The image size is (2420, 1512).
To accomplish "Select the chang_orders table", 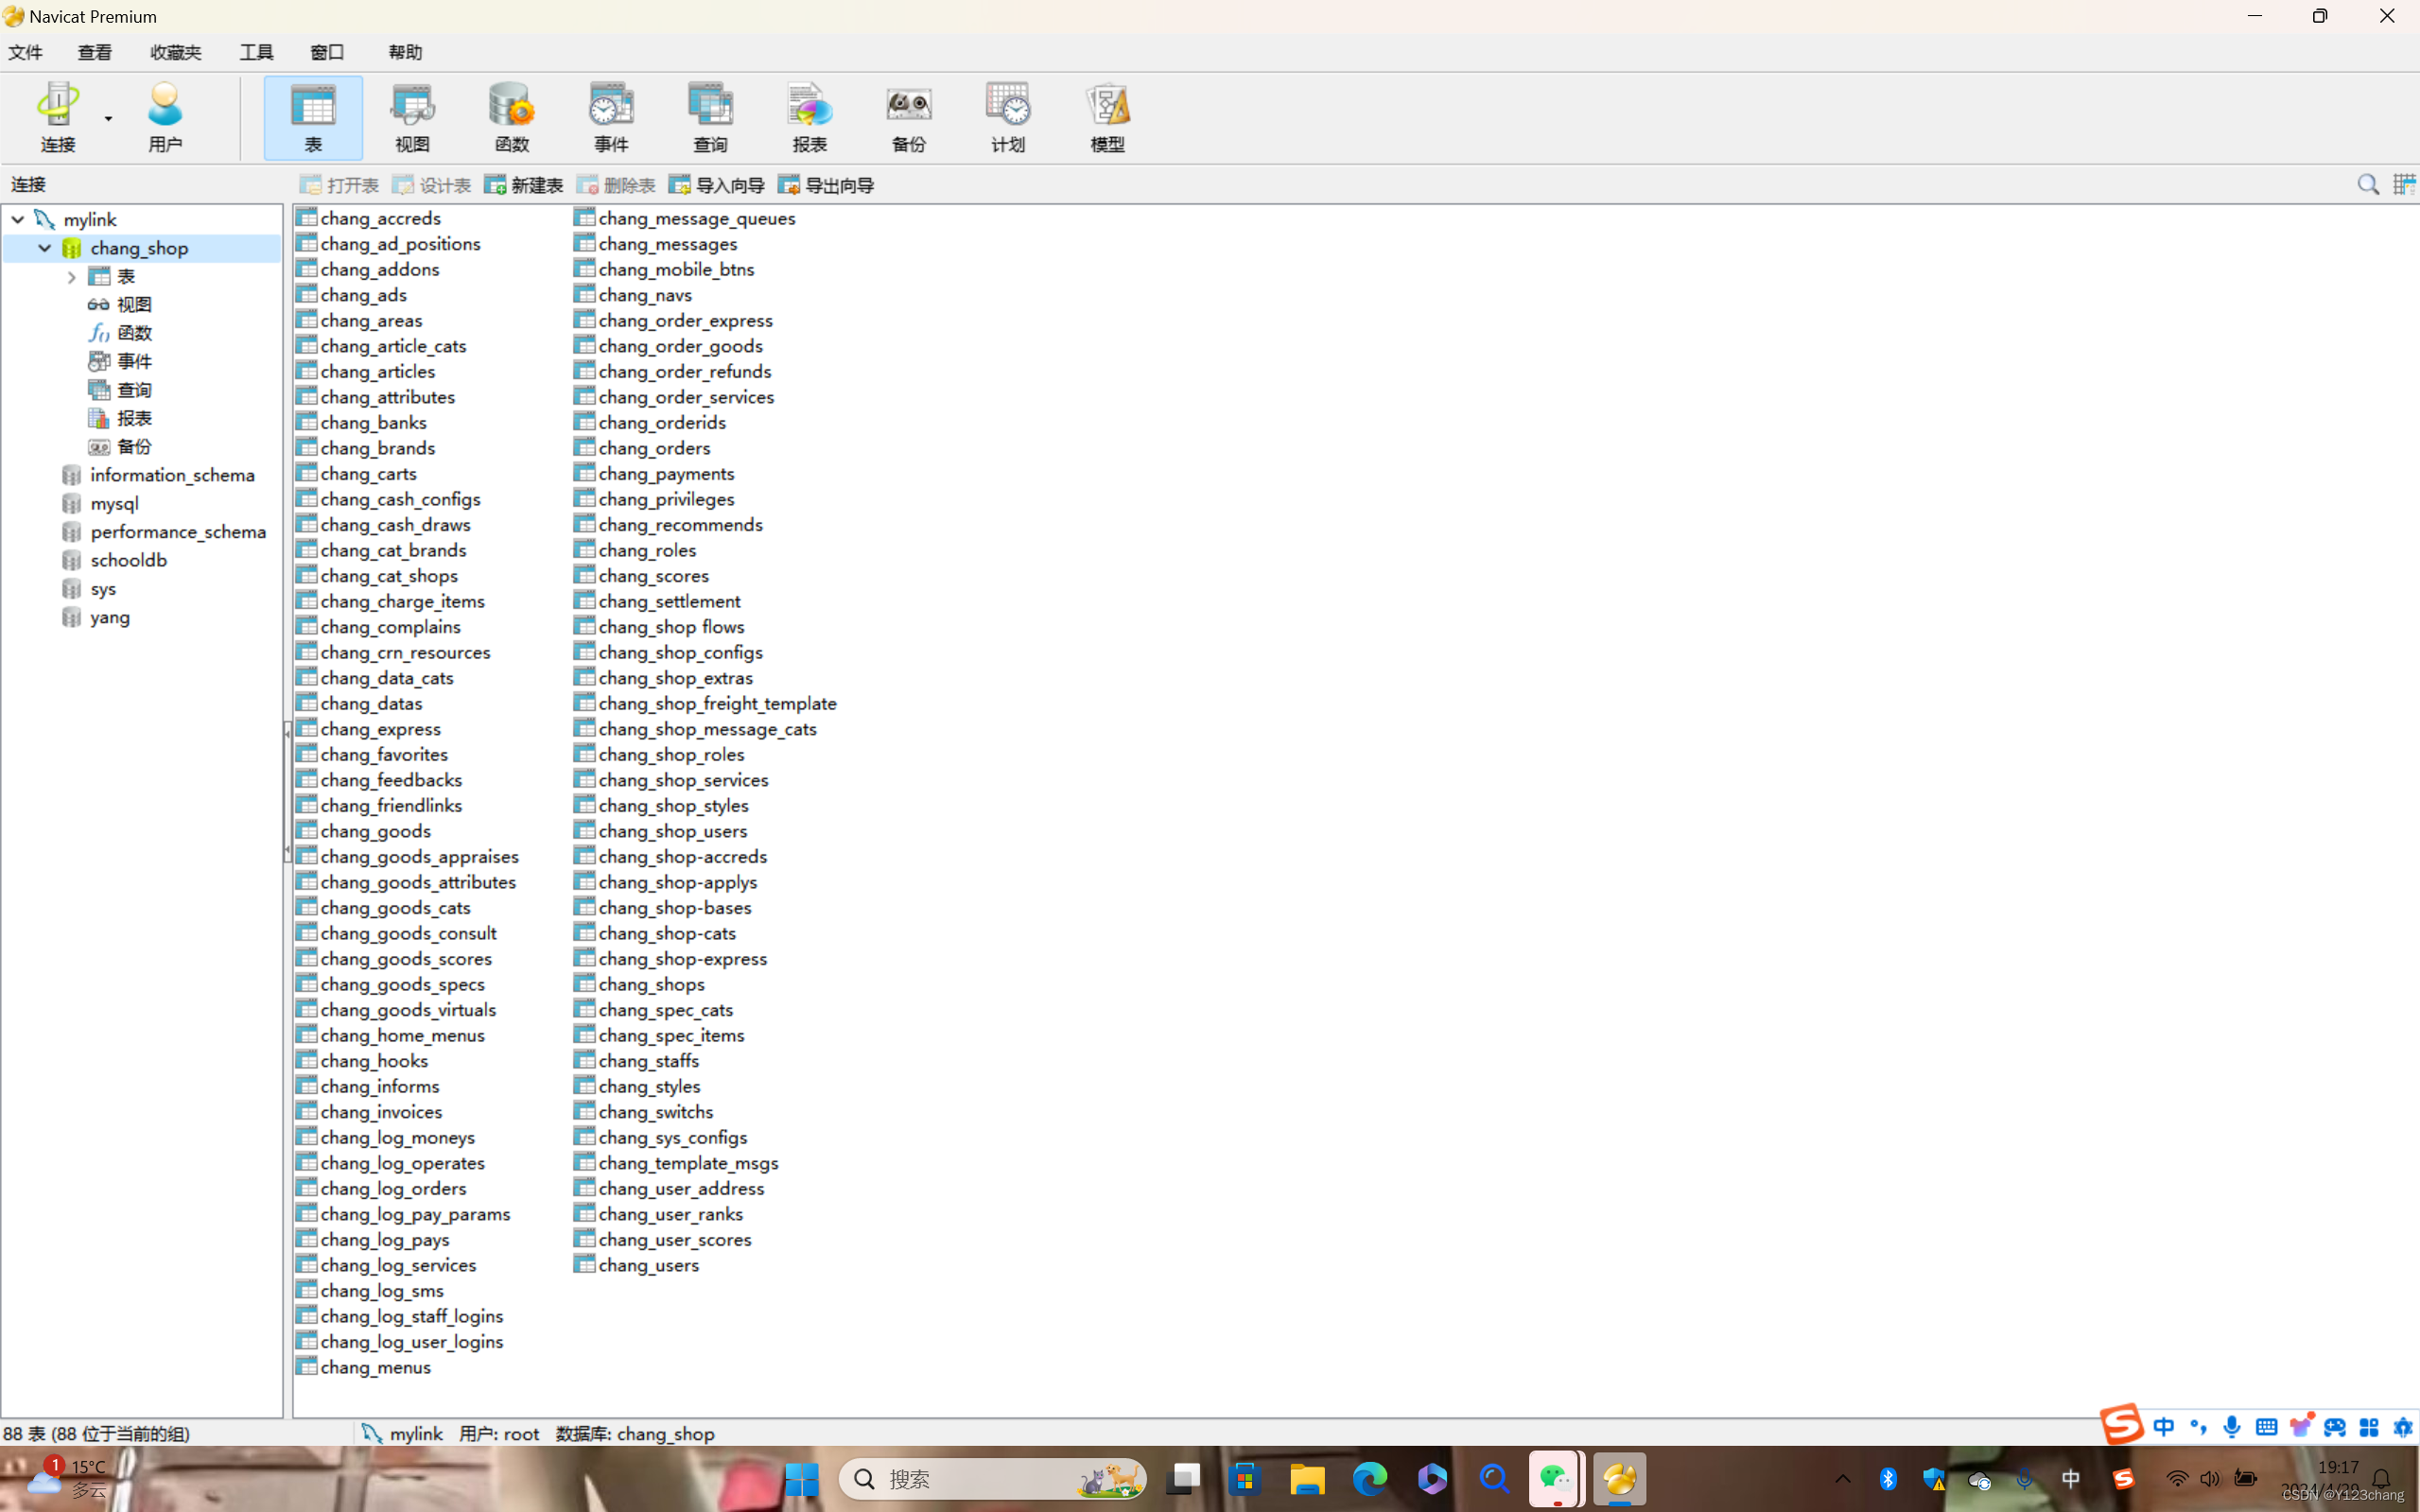I will pos(654,448).
